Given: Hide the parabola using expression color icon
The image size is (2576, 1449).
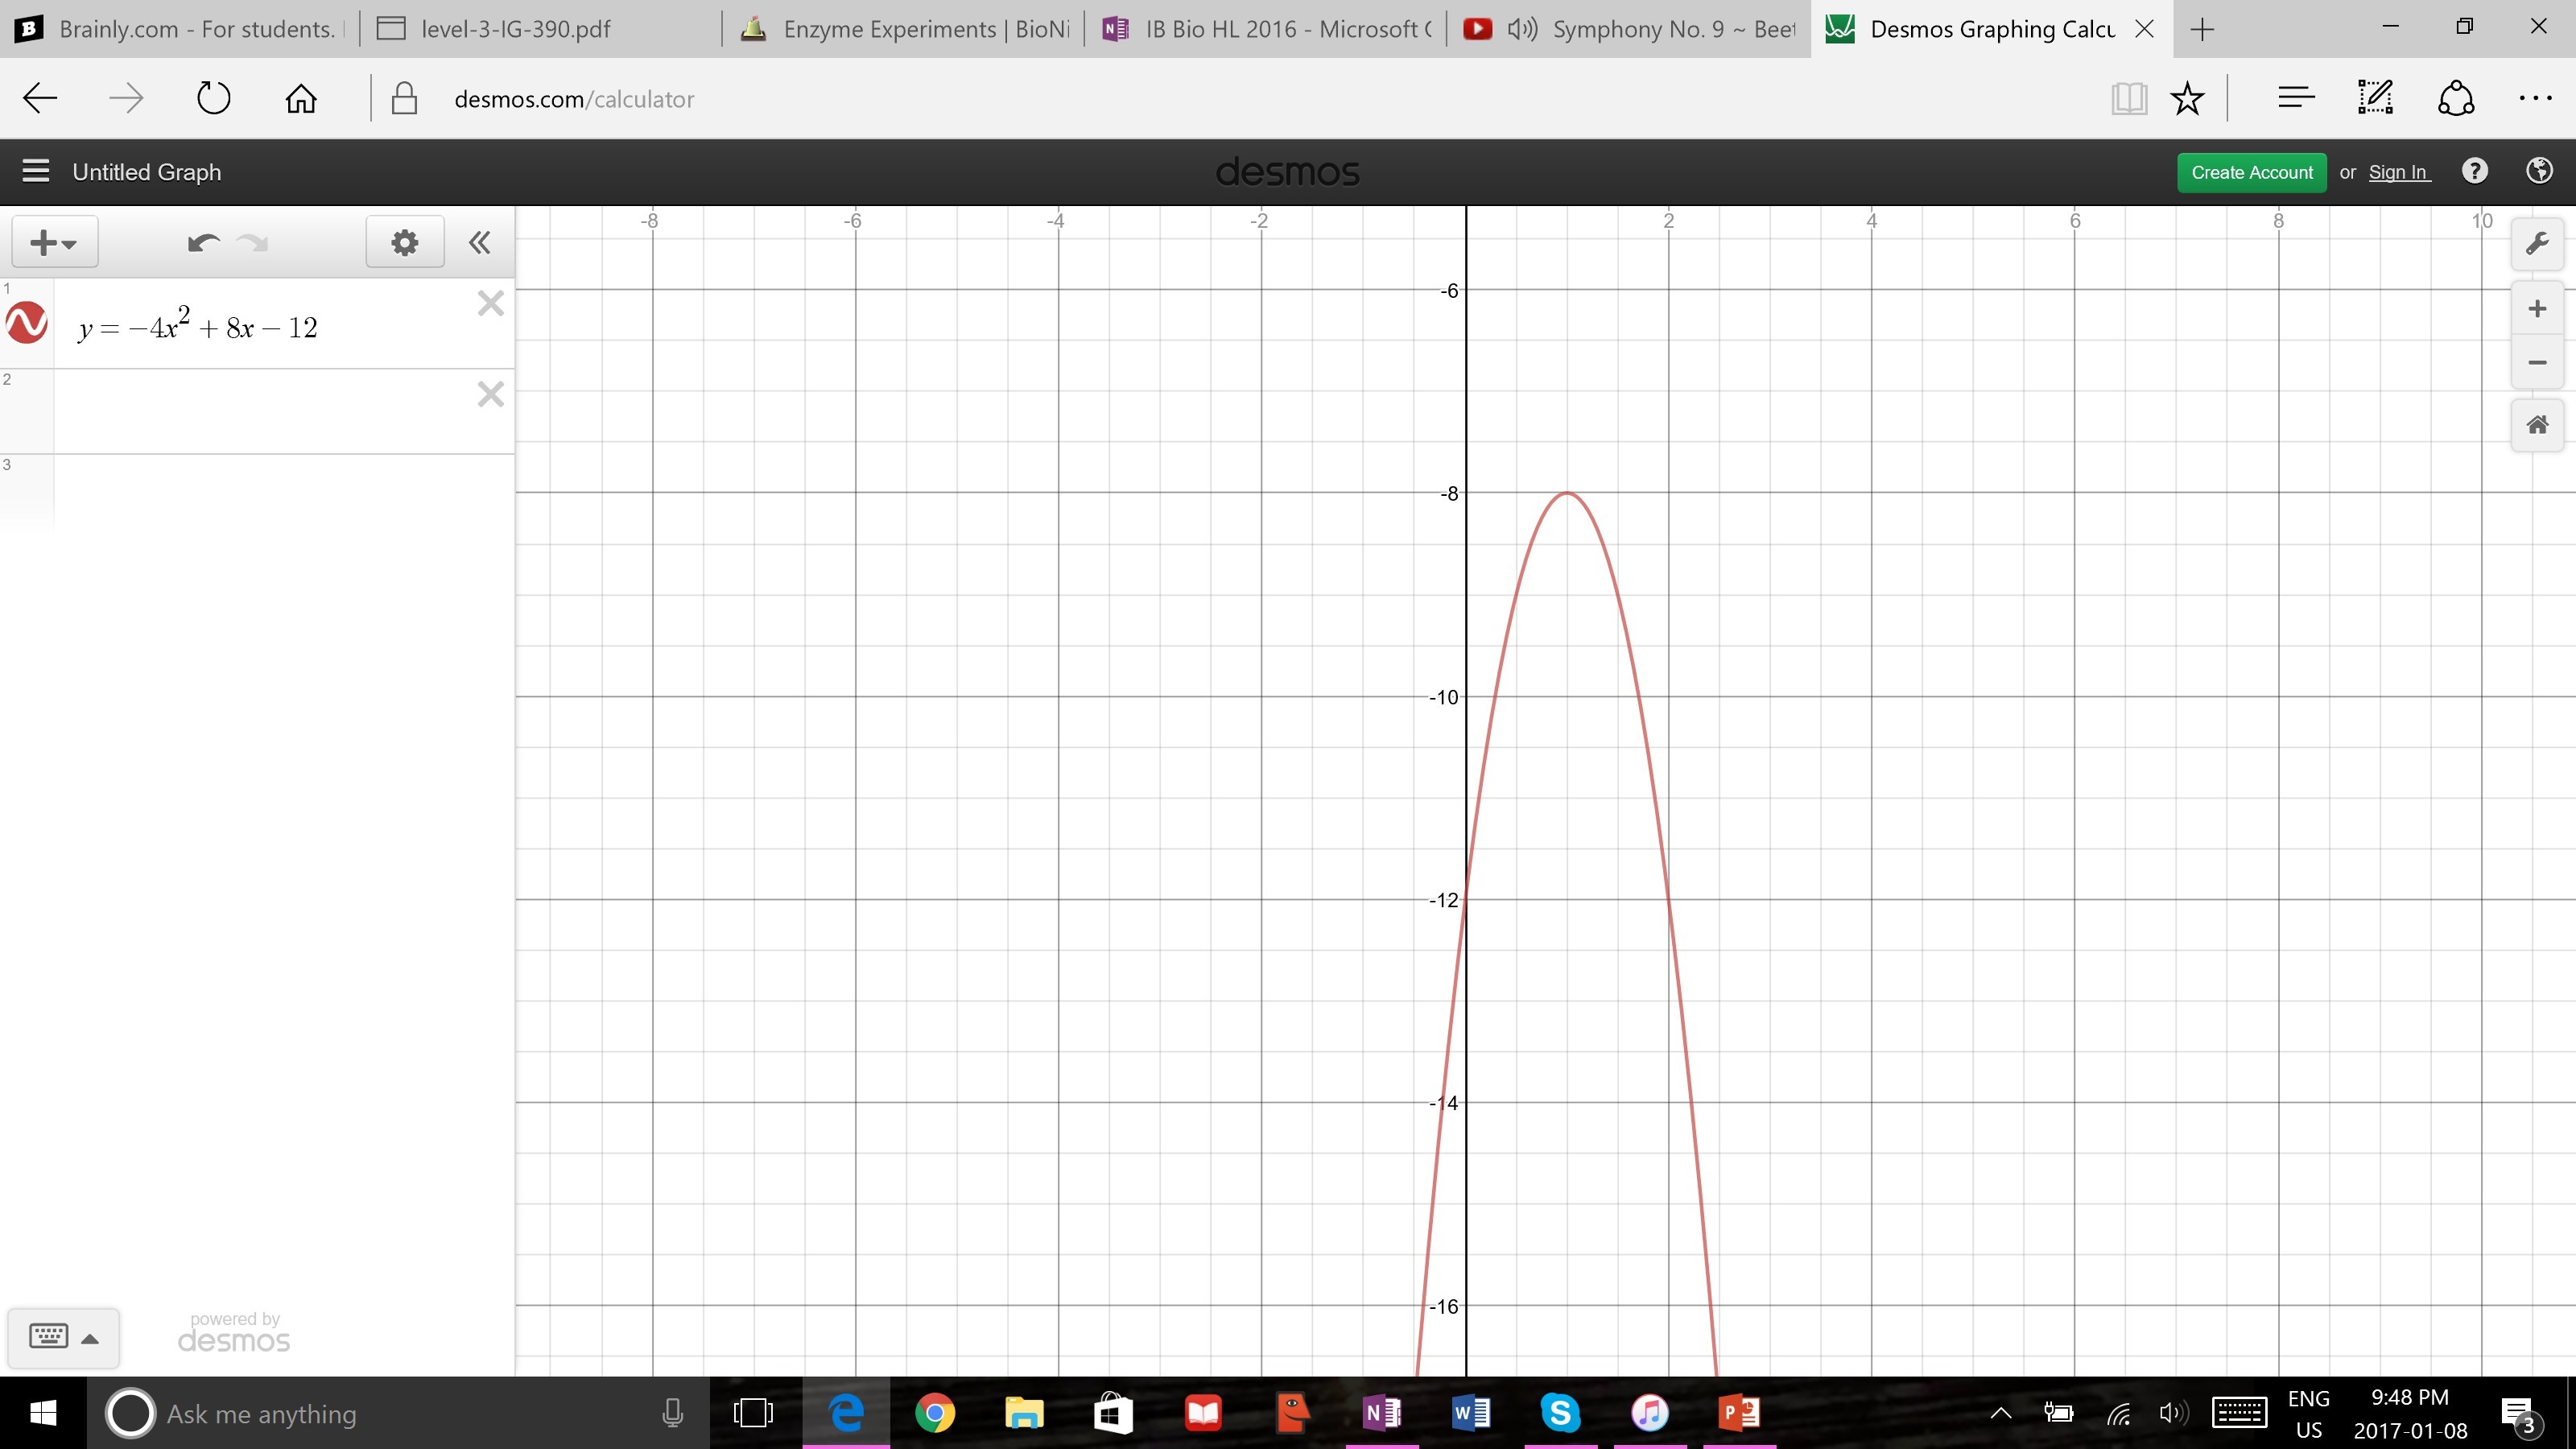Looking at the screenshot, I should 27,323.
